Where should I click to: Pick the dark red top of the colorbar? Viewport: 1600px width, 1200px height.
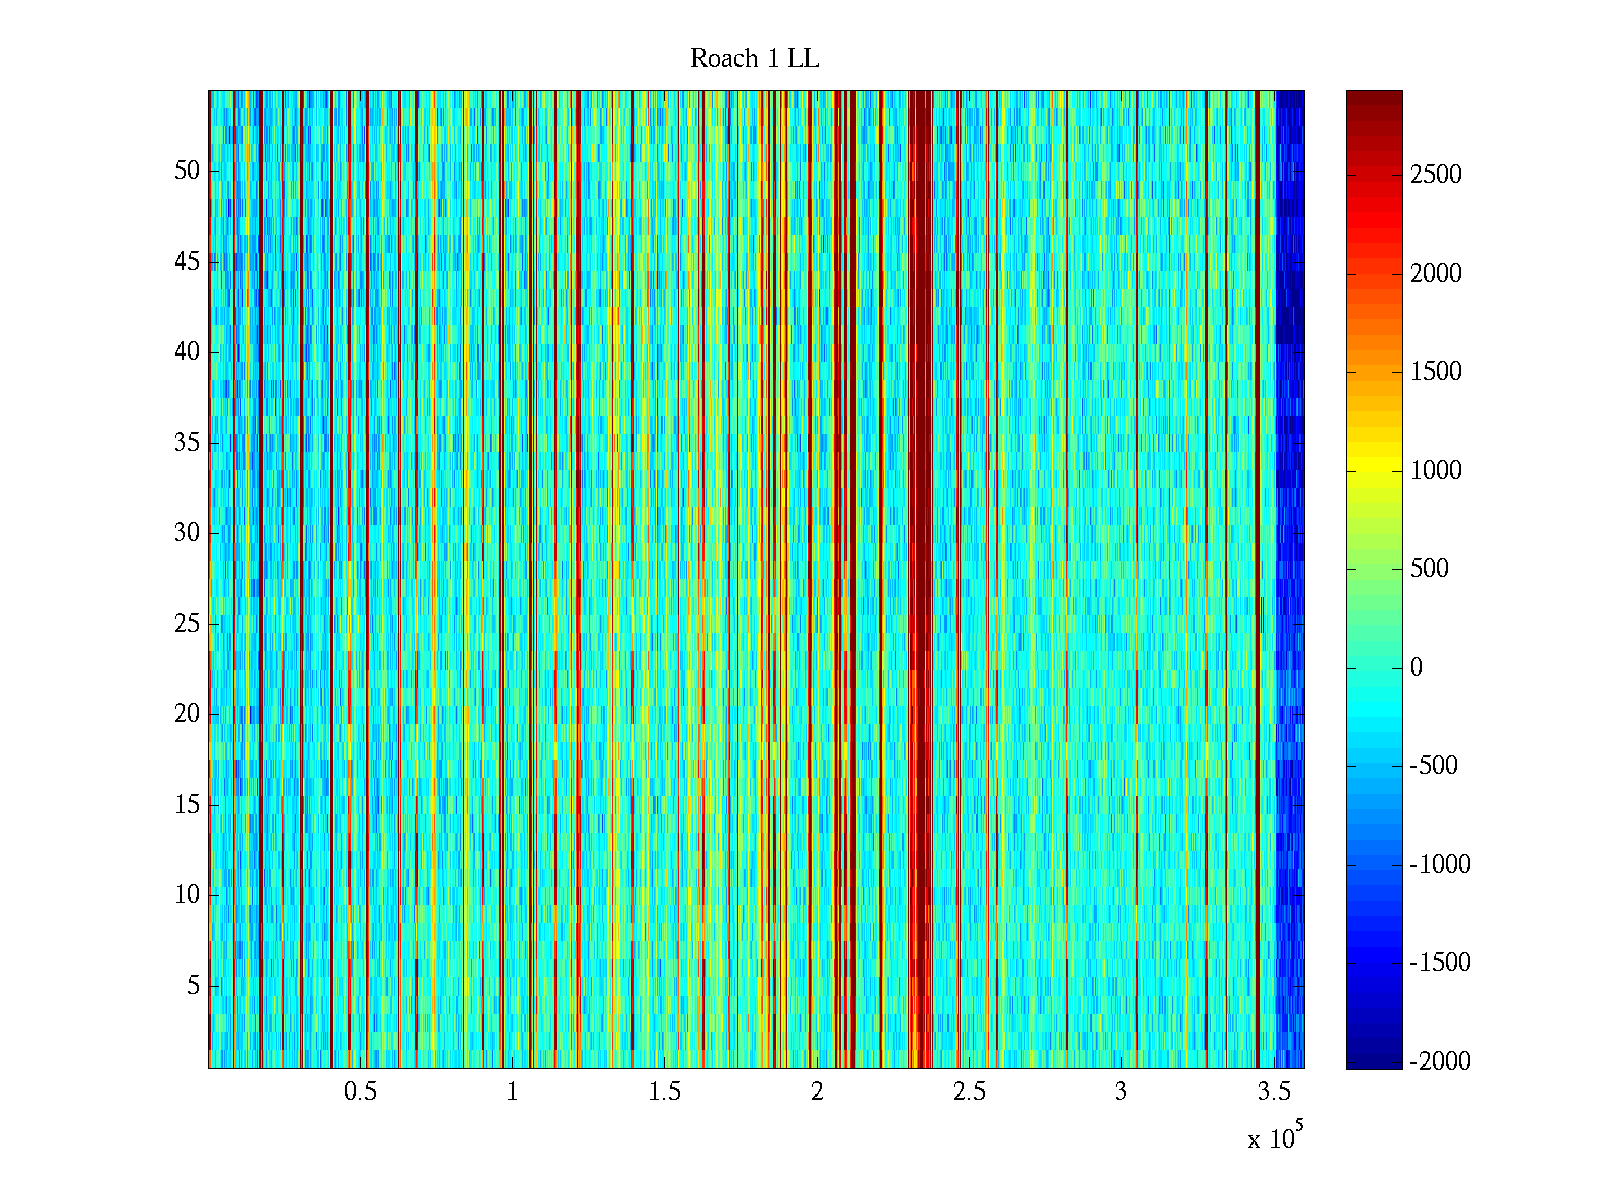1373,100
